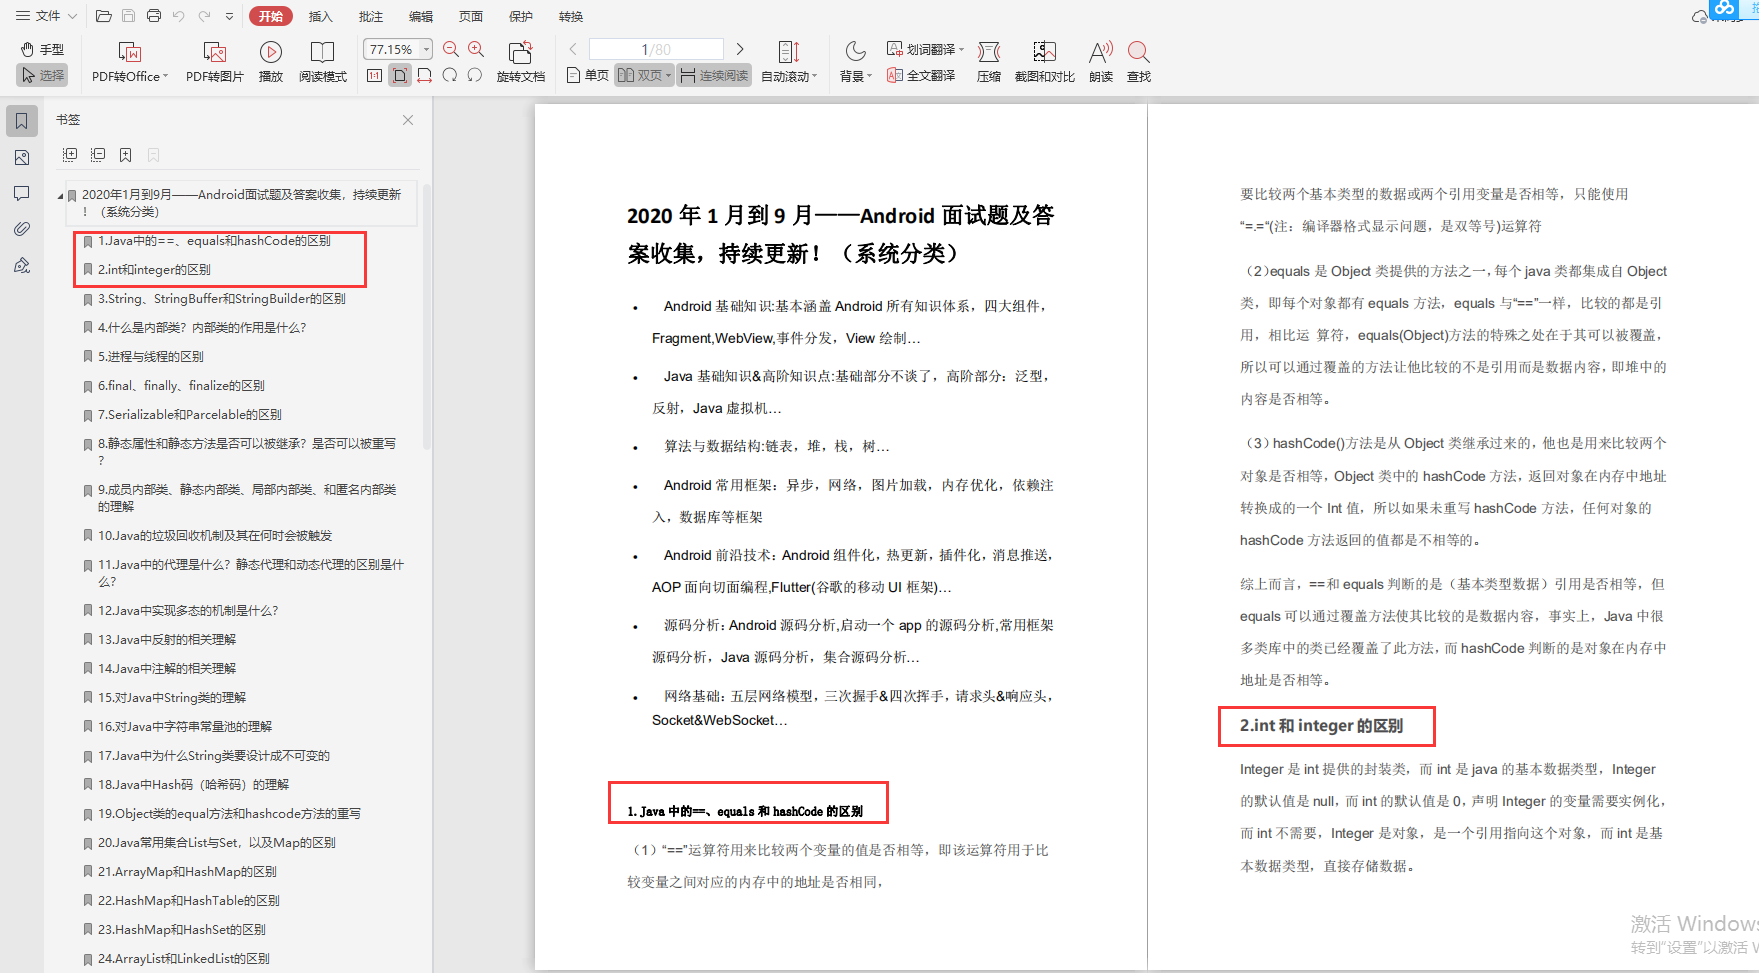Open the thumbnail panel in the sidebar
Viewport: 1759px width, 973px height.
pos(22,158)
